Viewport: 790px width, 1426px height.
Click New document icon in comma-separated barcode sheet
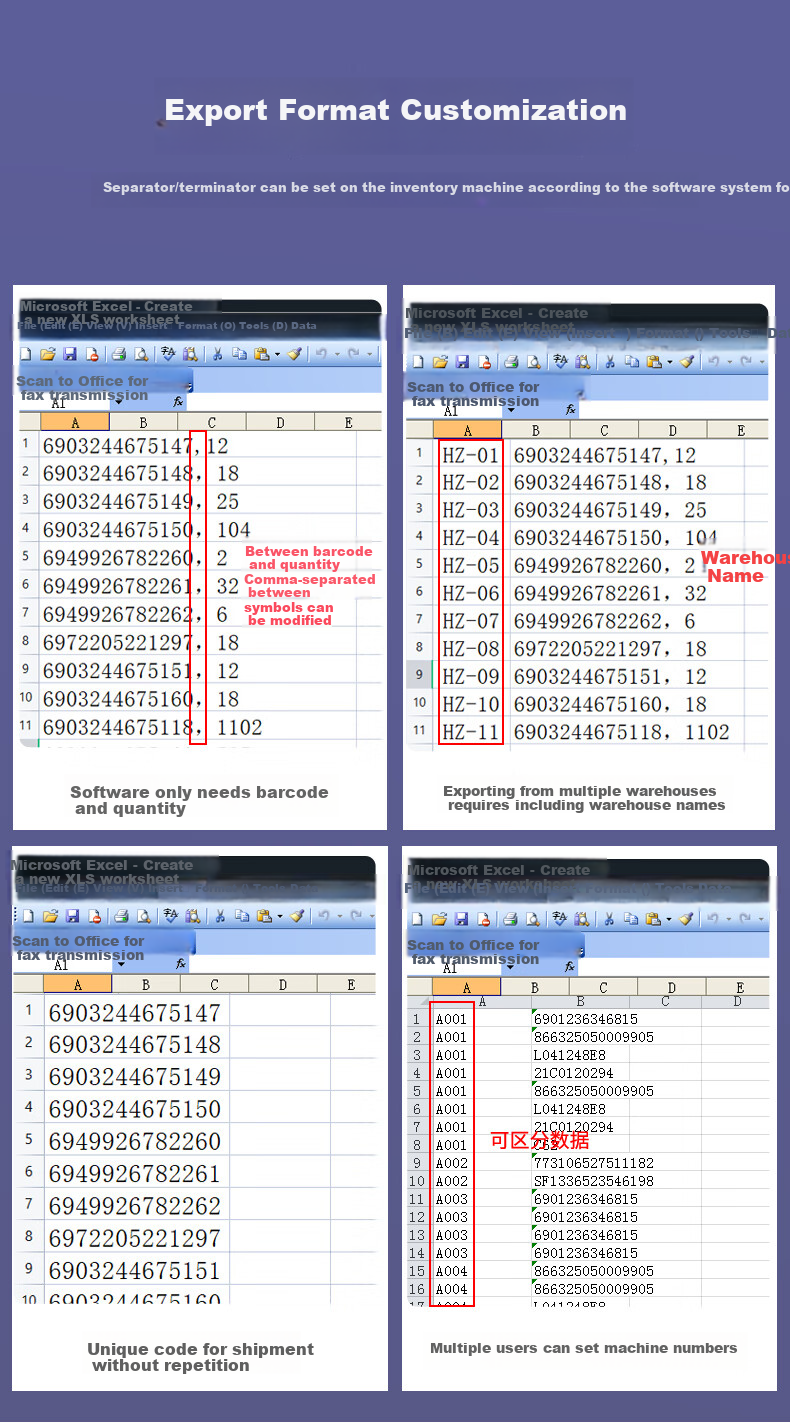[25, 354]
